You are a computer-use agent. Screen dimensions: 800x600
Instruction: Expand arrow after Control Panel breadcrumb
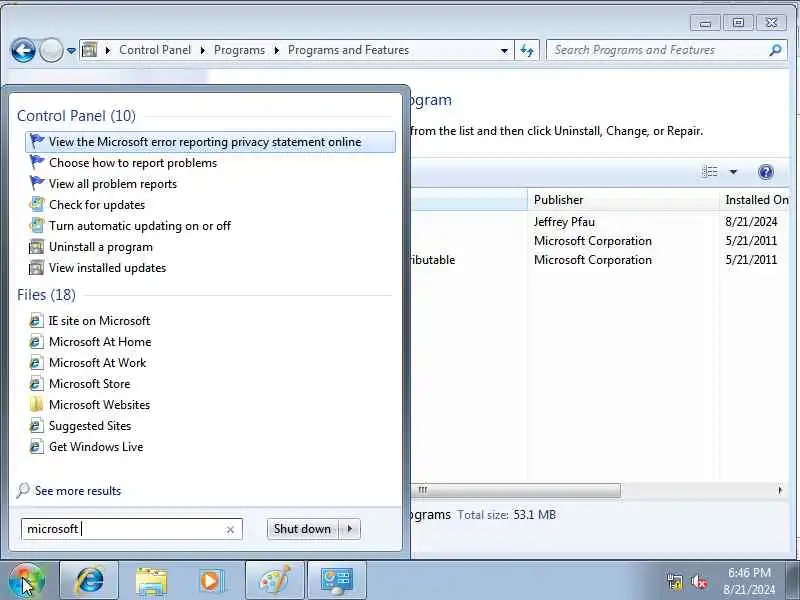click(x=203, y=51)
